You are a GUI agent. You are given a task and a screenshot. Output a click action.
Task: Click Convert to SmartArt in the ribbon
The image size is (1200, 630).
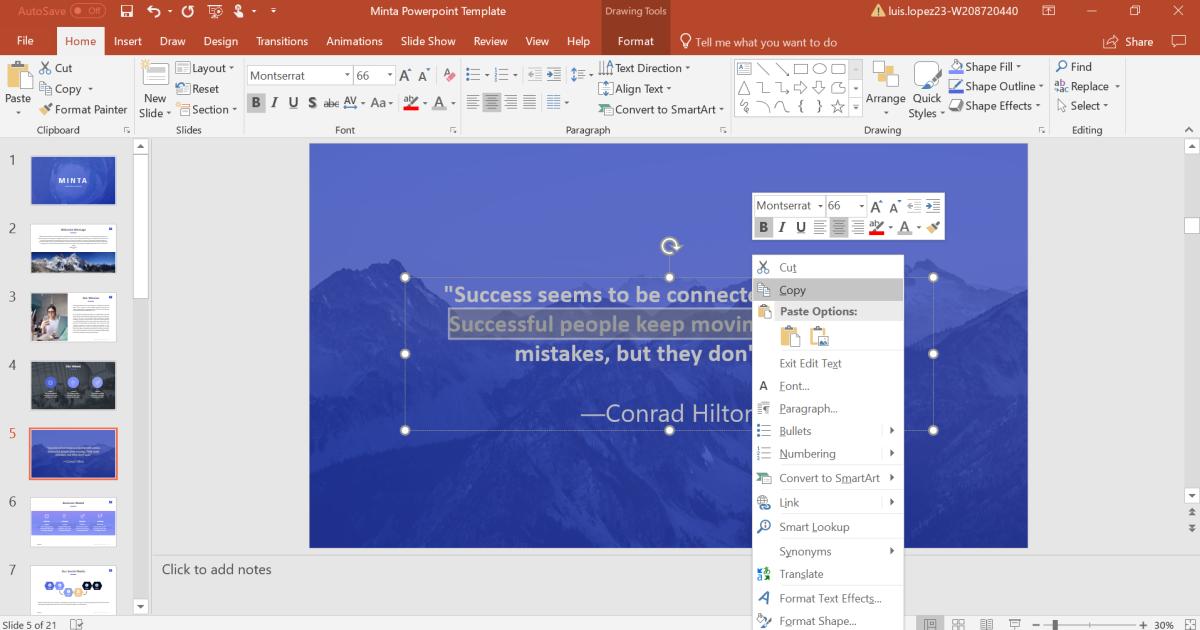coord(660,109)
